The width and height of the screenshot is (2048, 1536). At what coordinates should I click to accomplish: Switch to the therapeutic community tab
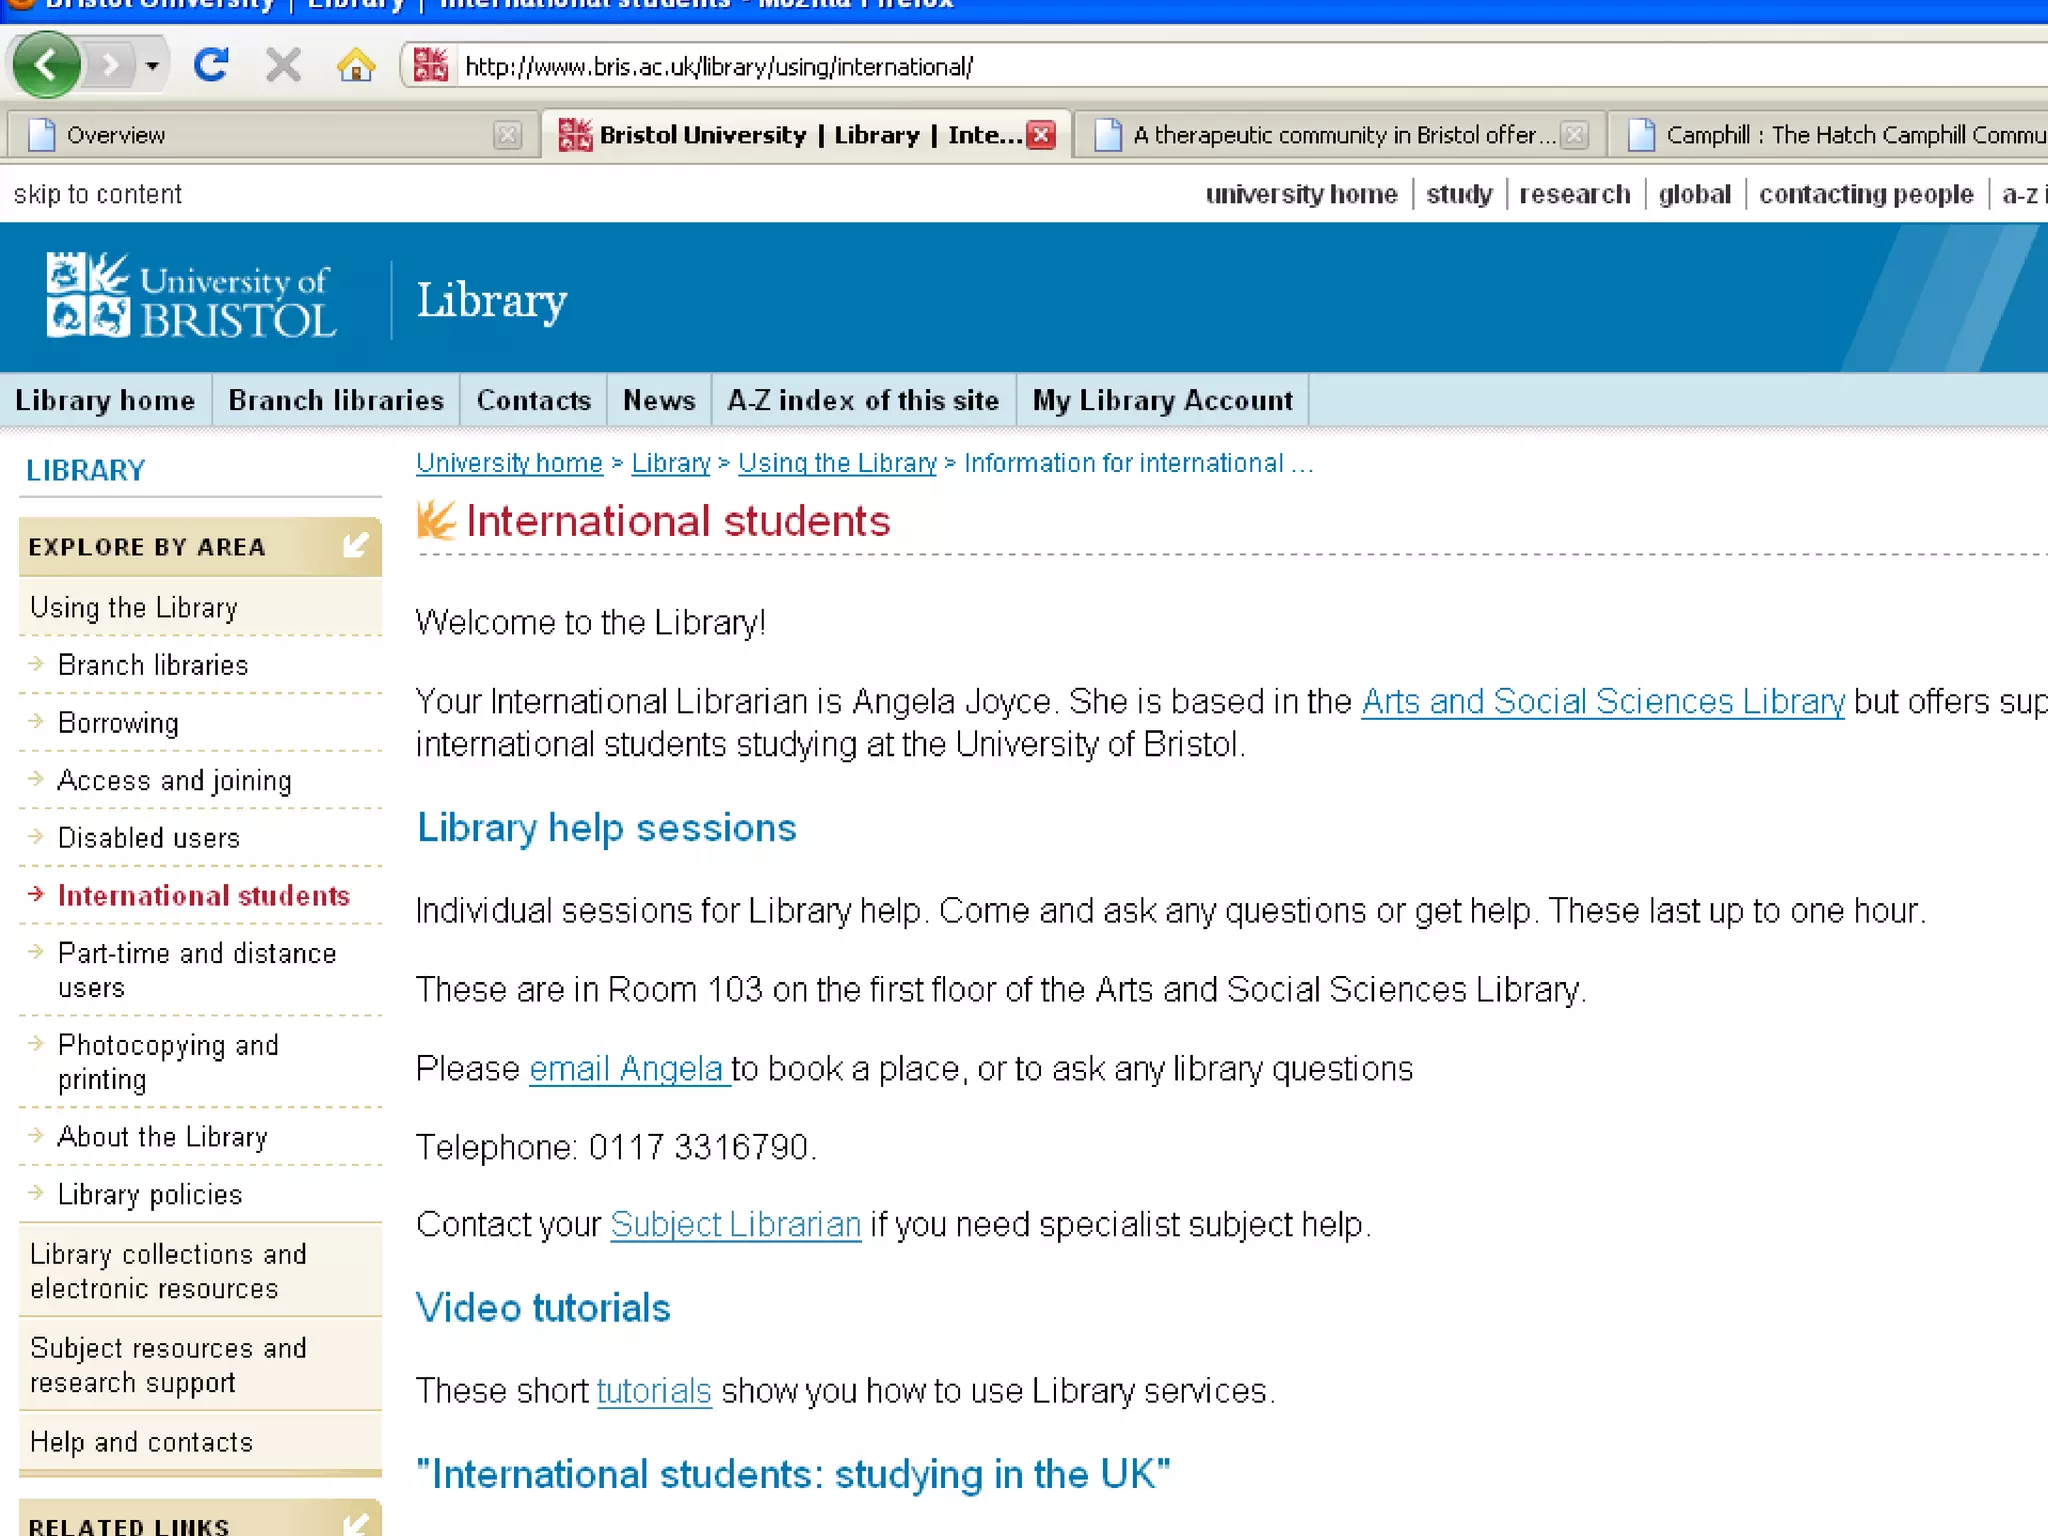pos(1330,135)
